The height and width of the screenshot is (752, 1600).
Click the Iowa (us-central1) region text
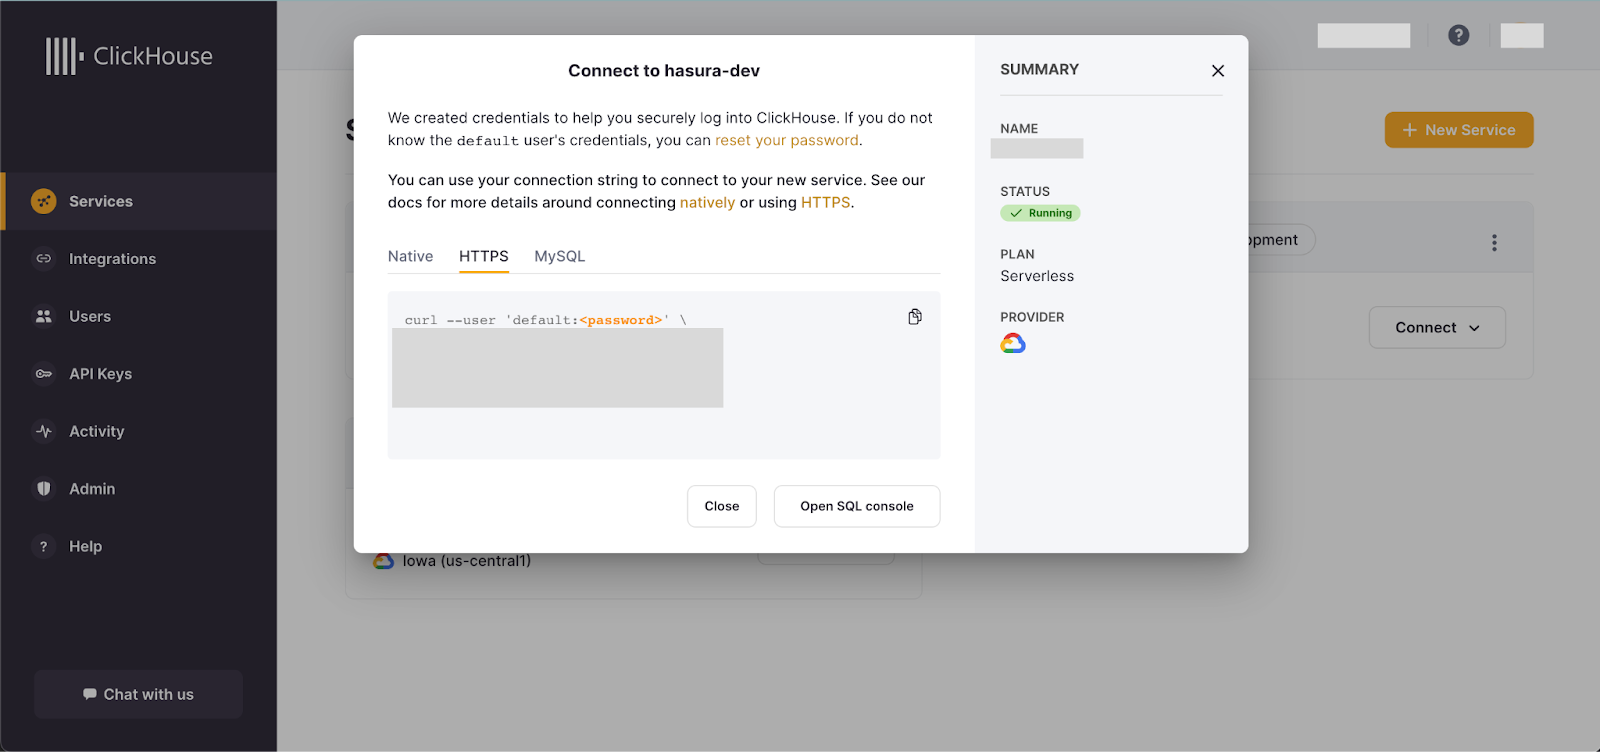pyautogui.click(x=467, y=561)
